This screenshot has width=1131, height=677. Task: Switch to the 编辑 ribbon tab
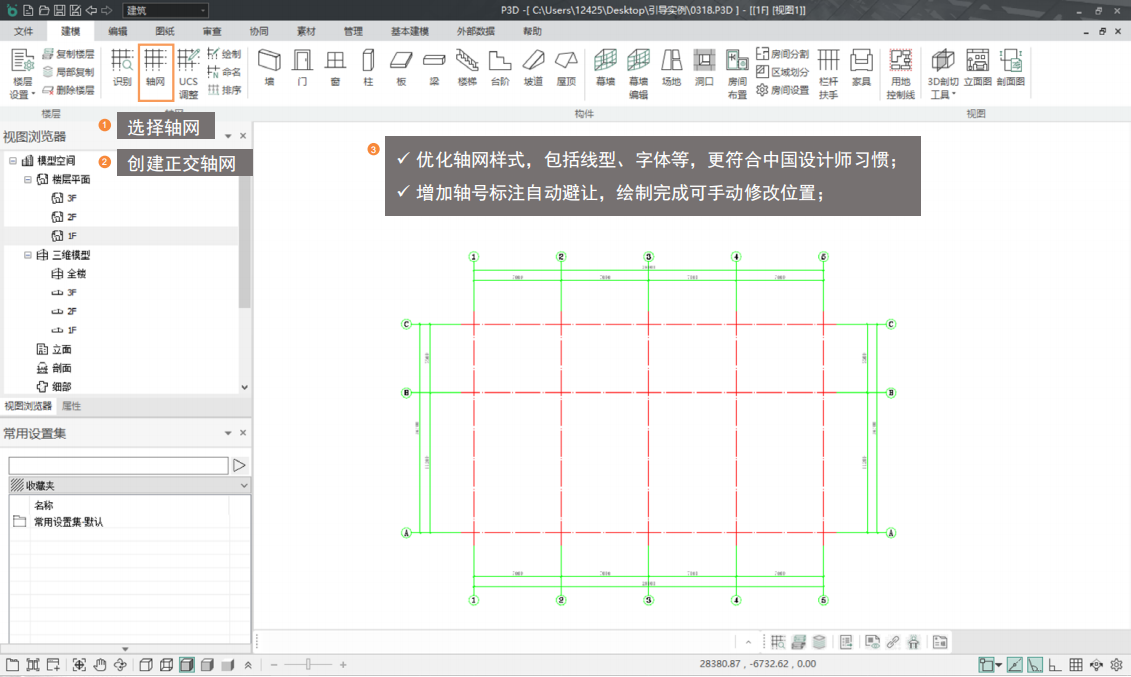[x=118, y=32]
